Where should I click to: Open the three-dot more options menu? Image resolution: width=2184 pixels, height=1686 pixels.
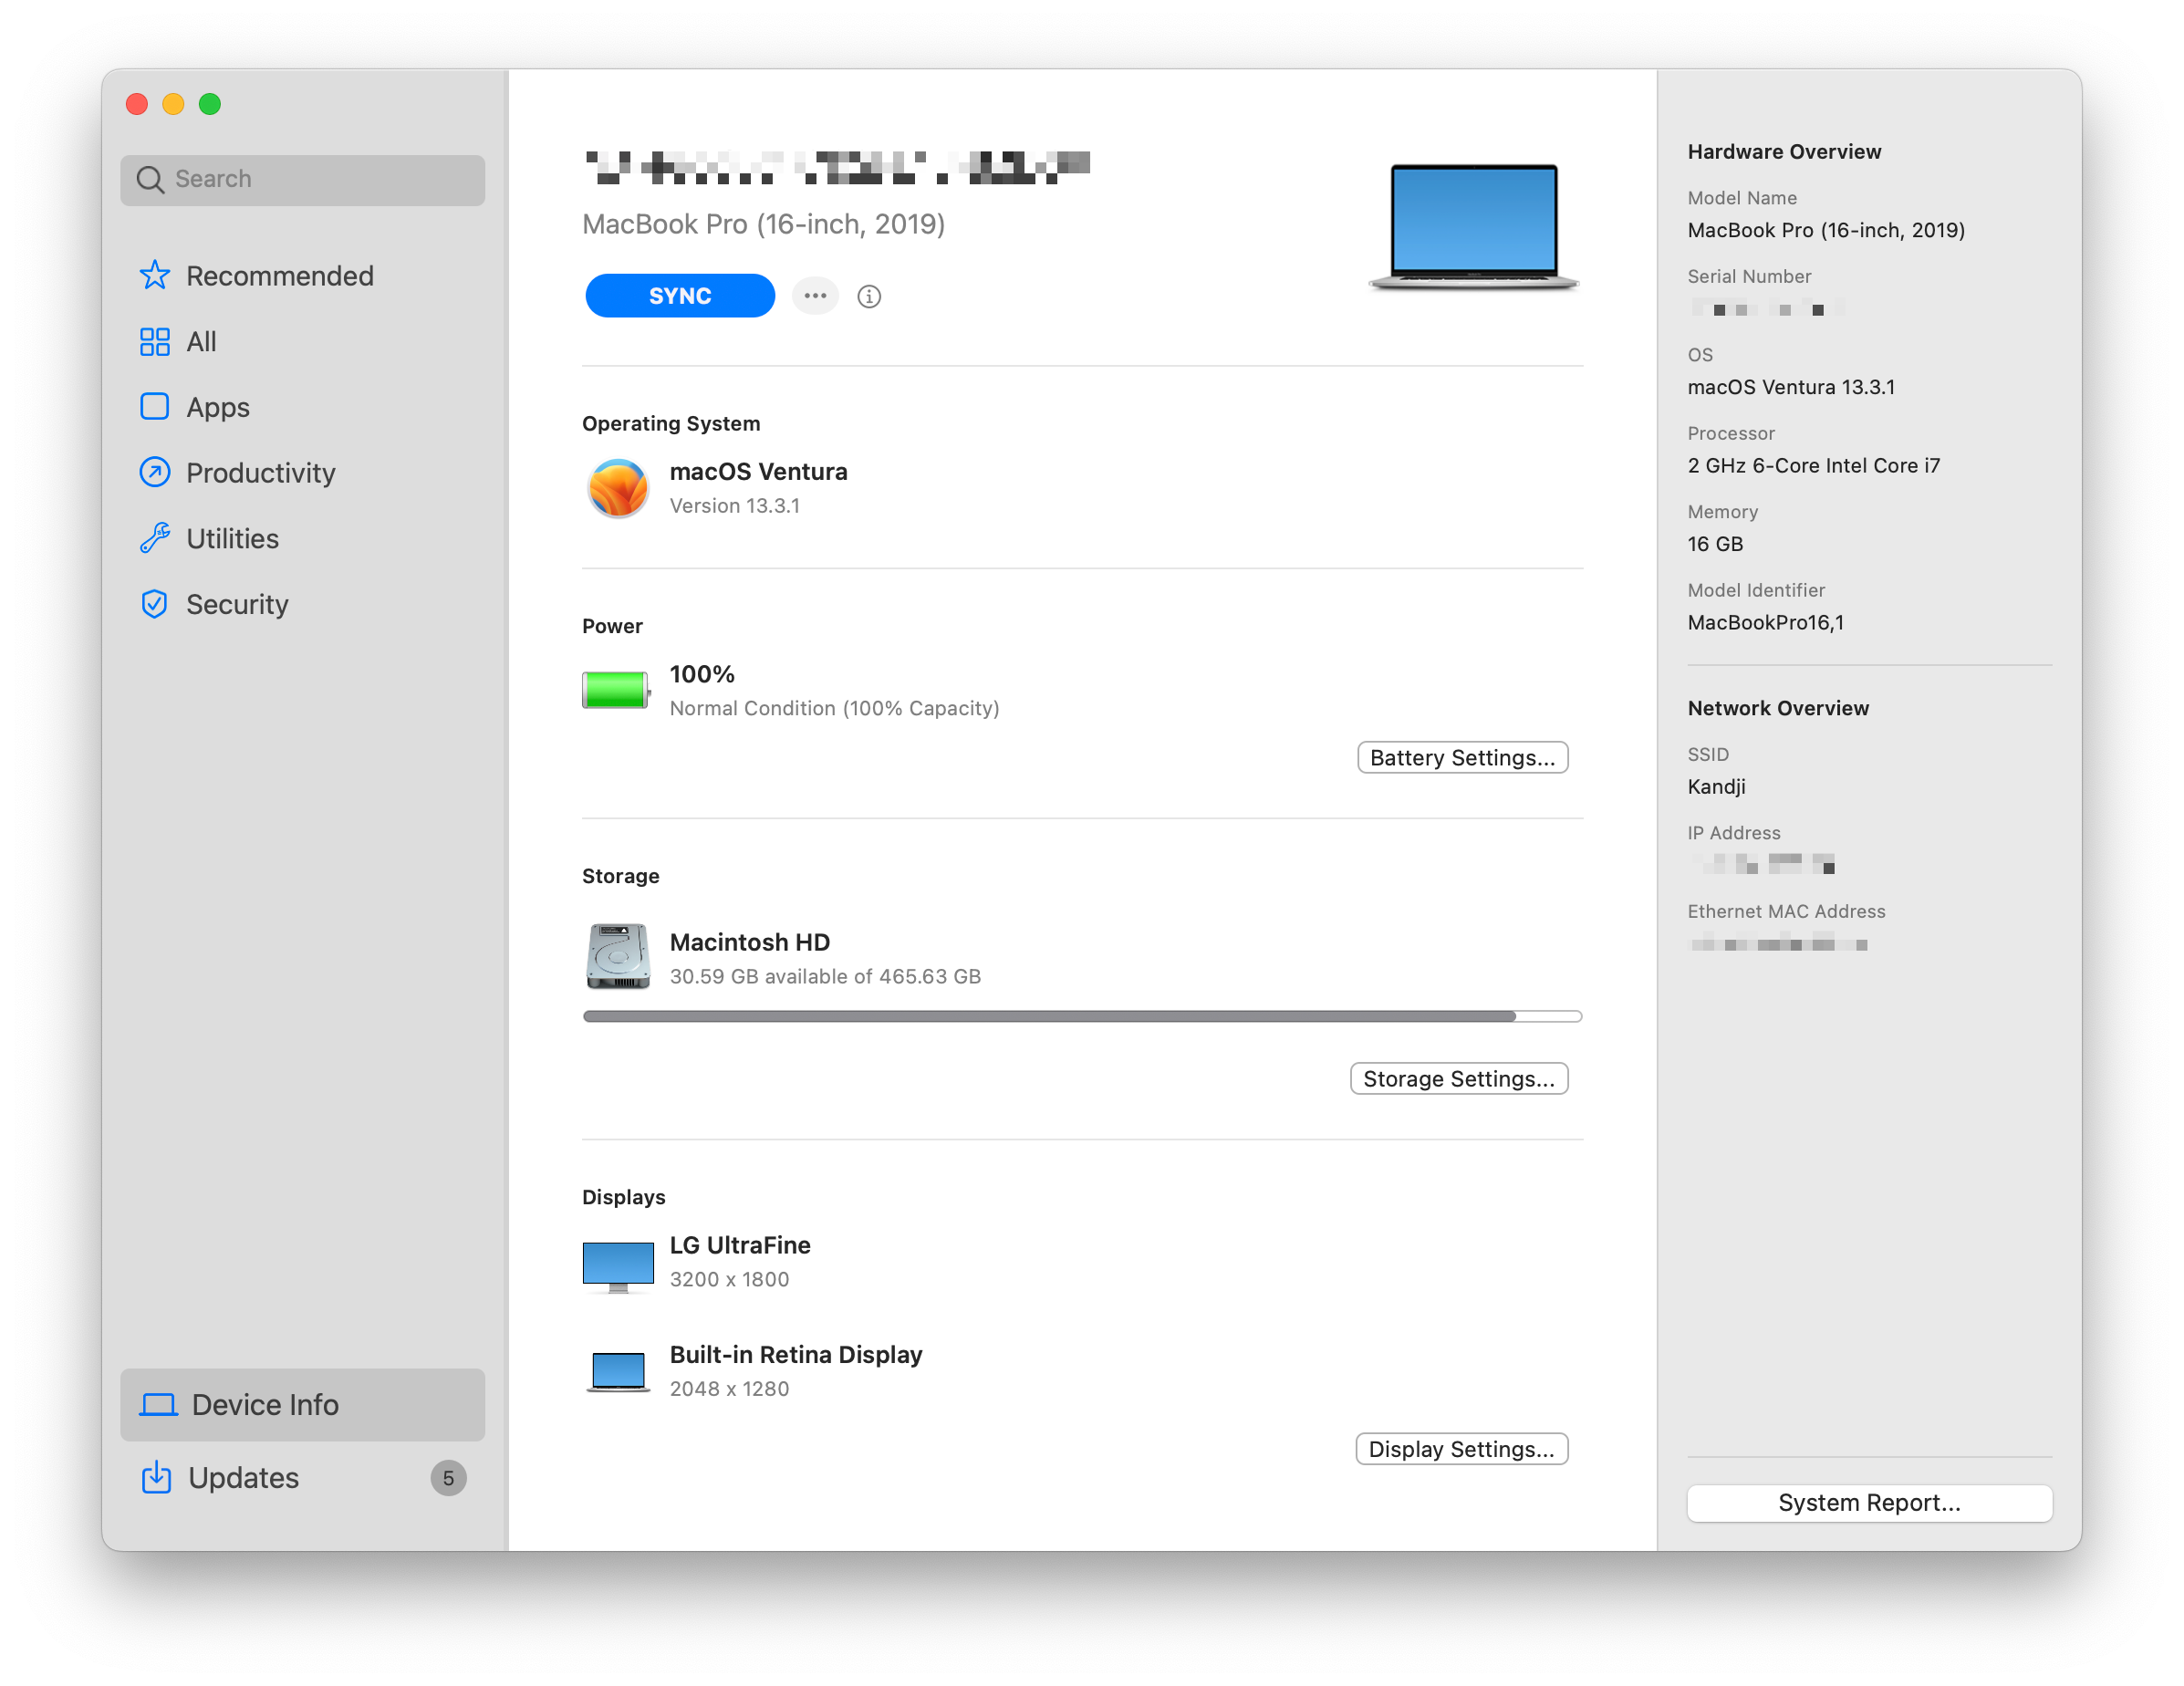pyautogui.click(x=815, y=296)
